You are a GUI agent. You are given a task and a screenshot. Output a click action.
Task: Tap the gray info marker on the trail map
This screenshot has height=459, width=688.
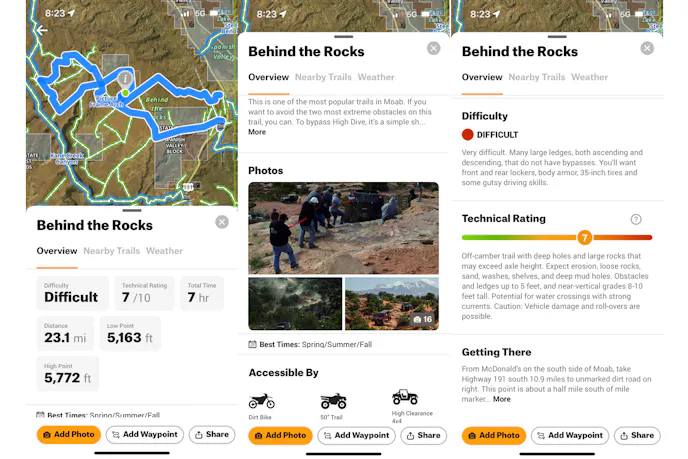[124, 77]
